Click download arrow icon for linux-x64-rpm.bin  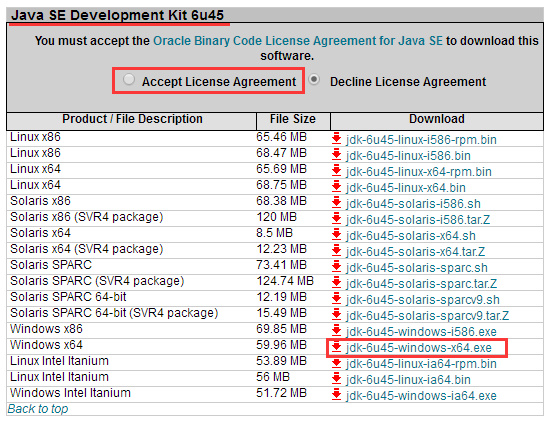pos(336,170)
